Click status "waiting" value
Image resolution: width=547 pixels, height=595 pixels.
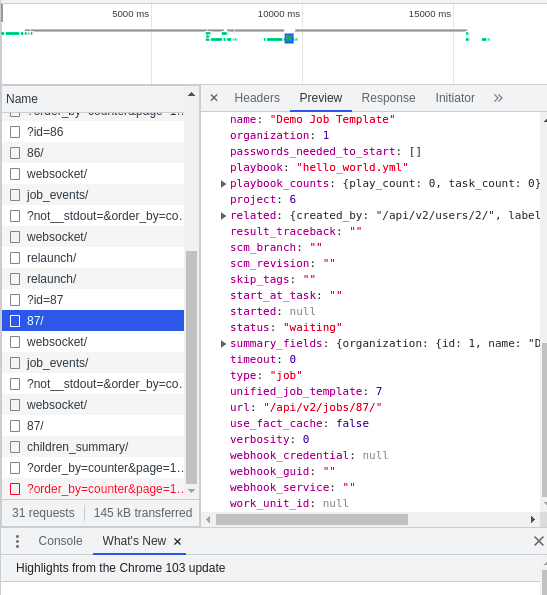pos(313,327)
